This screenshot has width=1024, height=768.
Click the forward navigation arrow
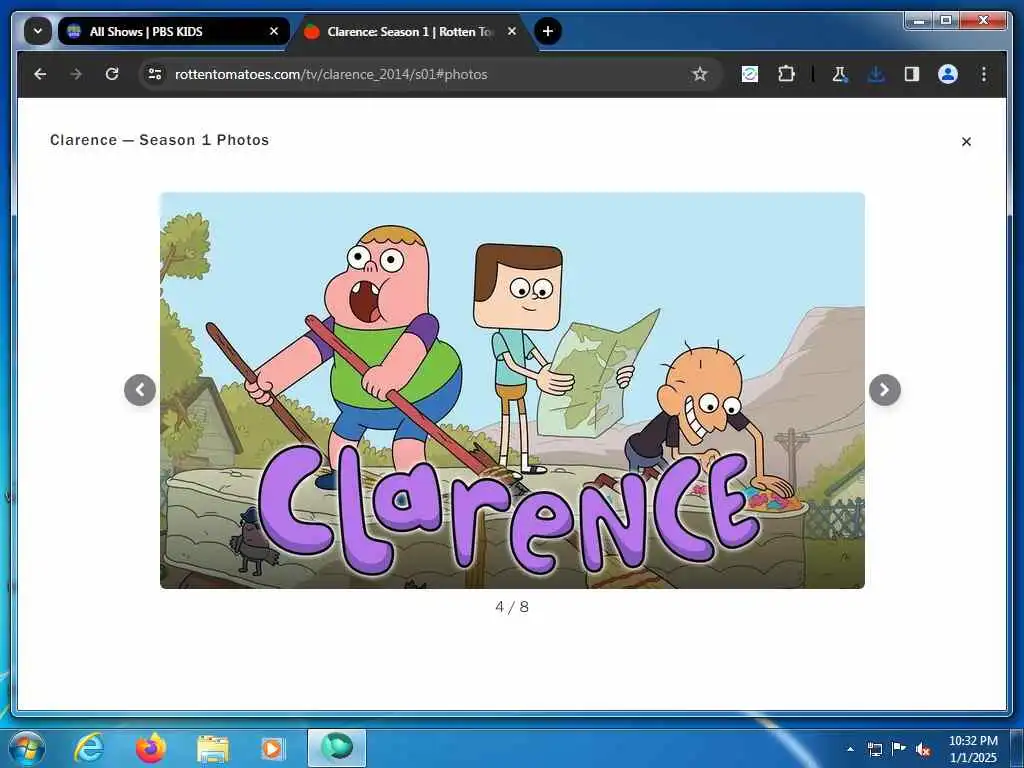(x=76, y=74)
